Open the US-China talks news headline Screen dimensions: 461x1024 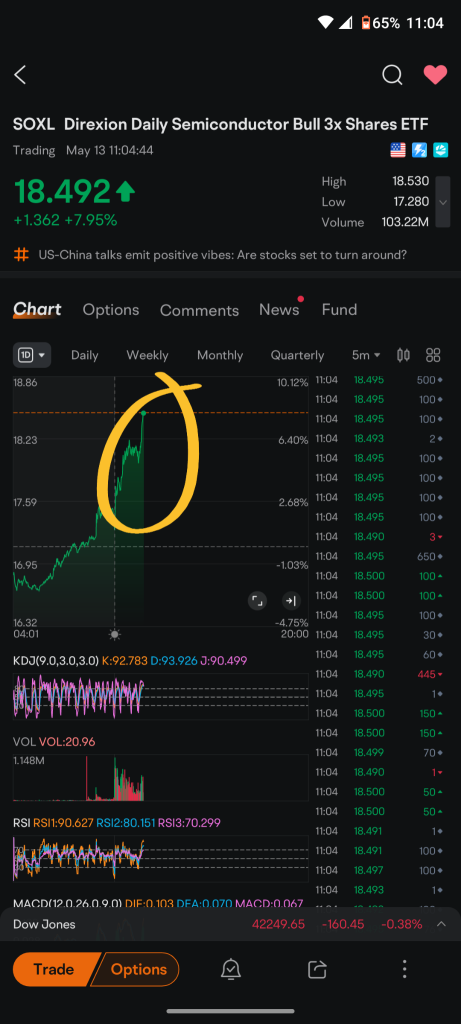coord(223,255)
